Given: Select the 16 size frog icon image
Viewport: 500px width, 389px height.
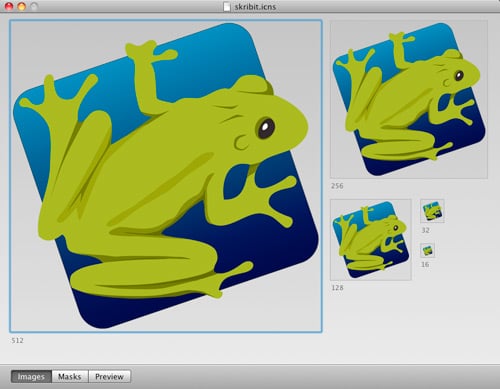Looking at the screenshot, I should point(427,250).
